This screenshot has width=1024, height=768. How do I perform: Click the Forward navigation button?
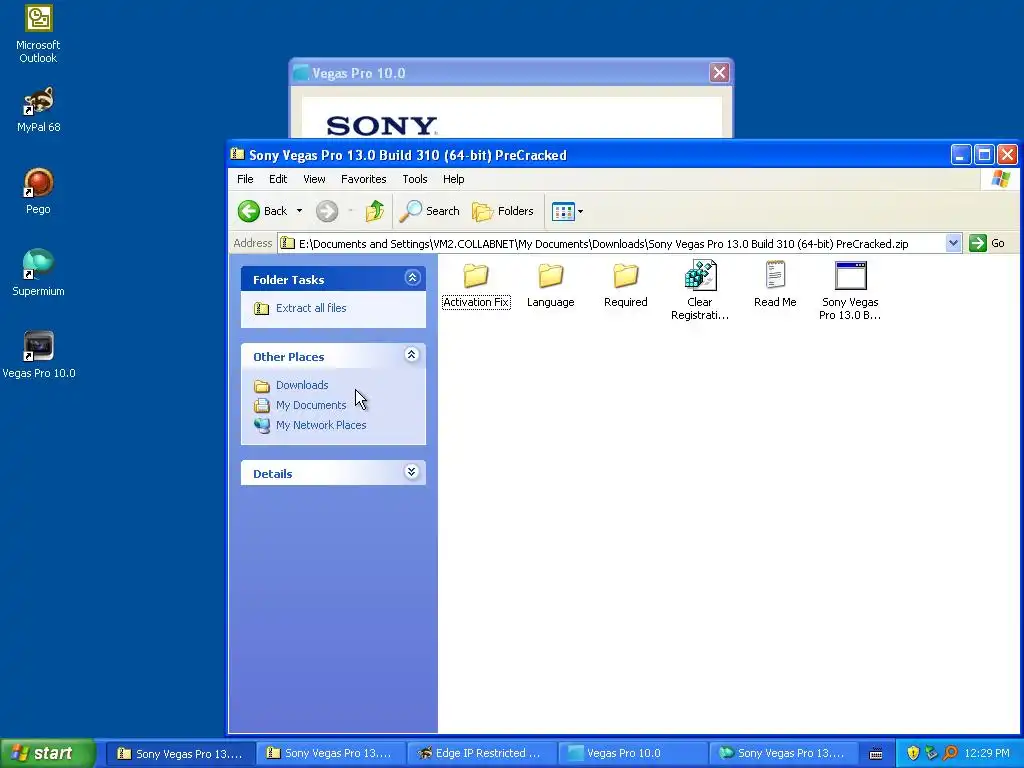tap(327, 211)
